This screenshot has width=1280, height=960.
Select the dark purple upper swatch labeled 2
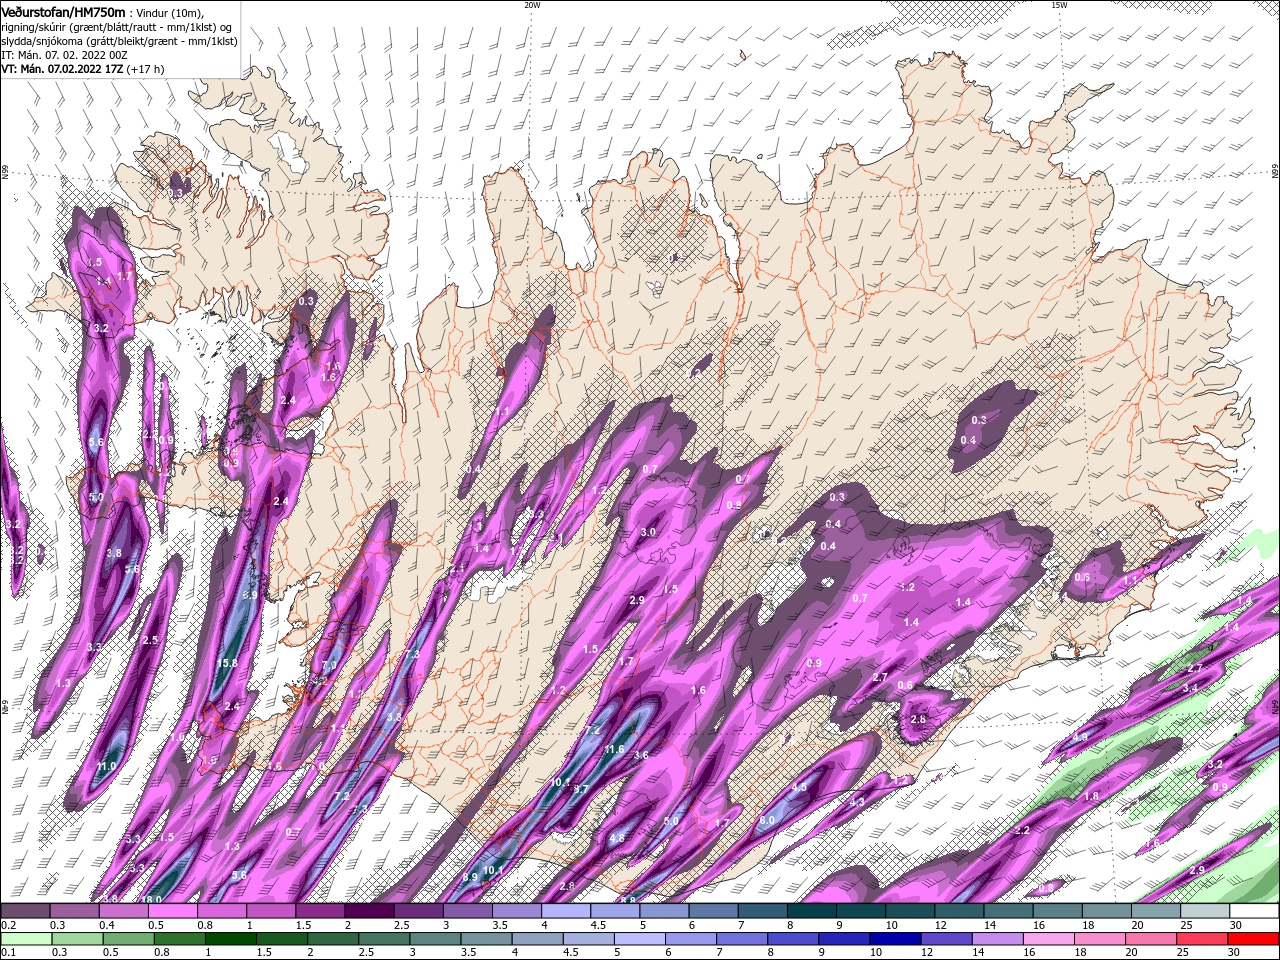[369, 911]
